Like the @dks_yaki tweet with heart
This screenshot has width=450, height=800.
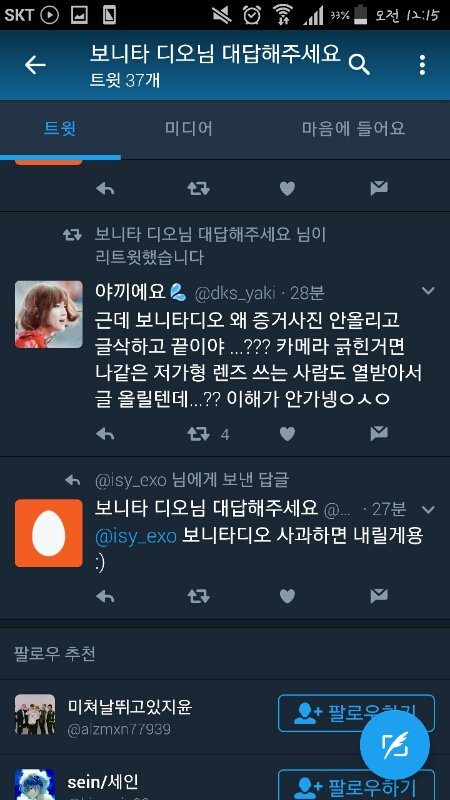tap(288, 434)
